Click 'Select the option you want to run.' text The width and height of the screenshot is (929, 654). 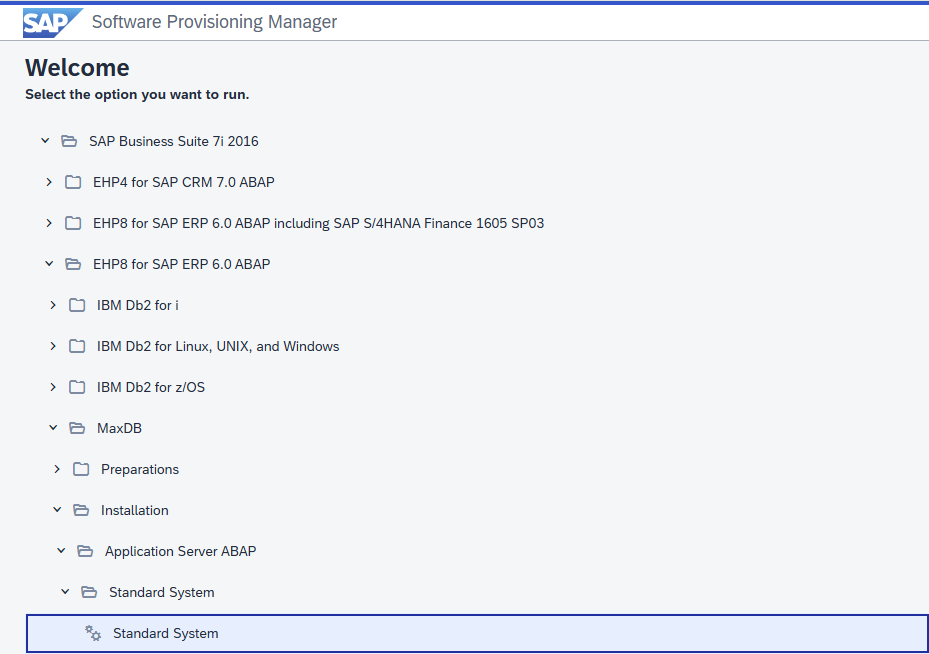[137, 95]
